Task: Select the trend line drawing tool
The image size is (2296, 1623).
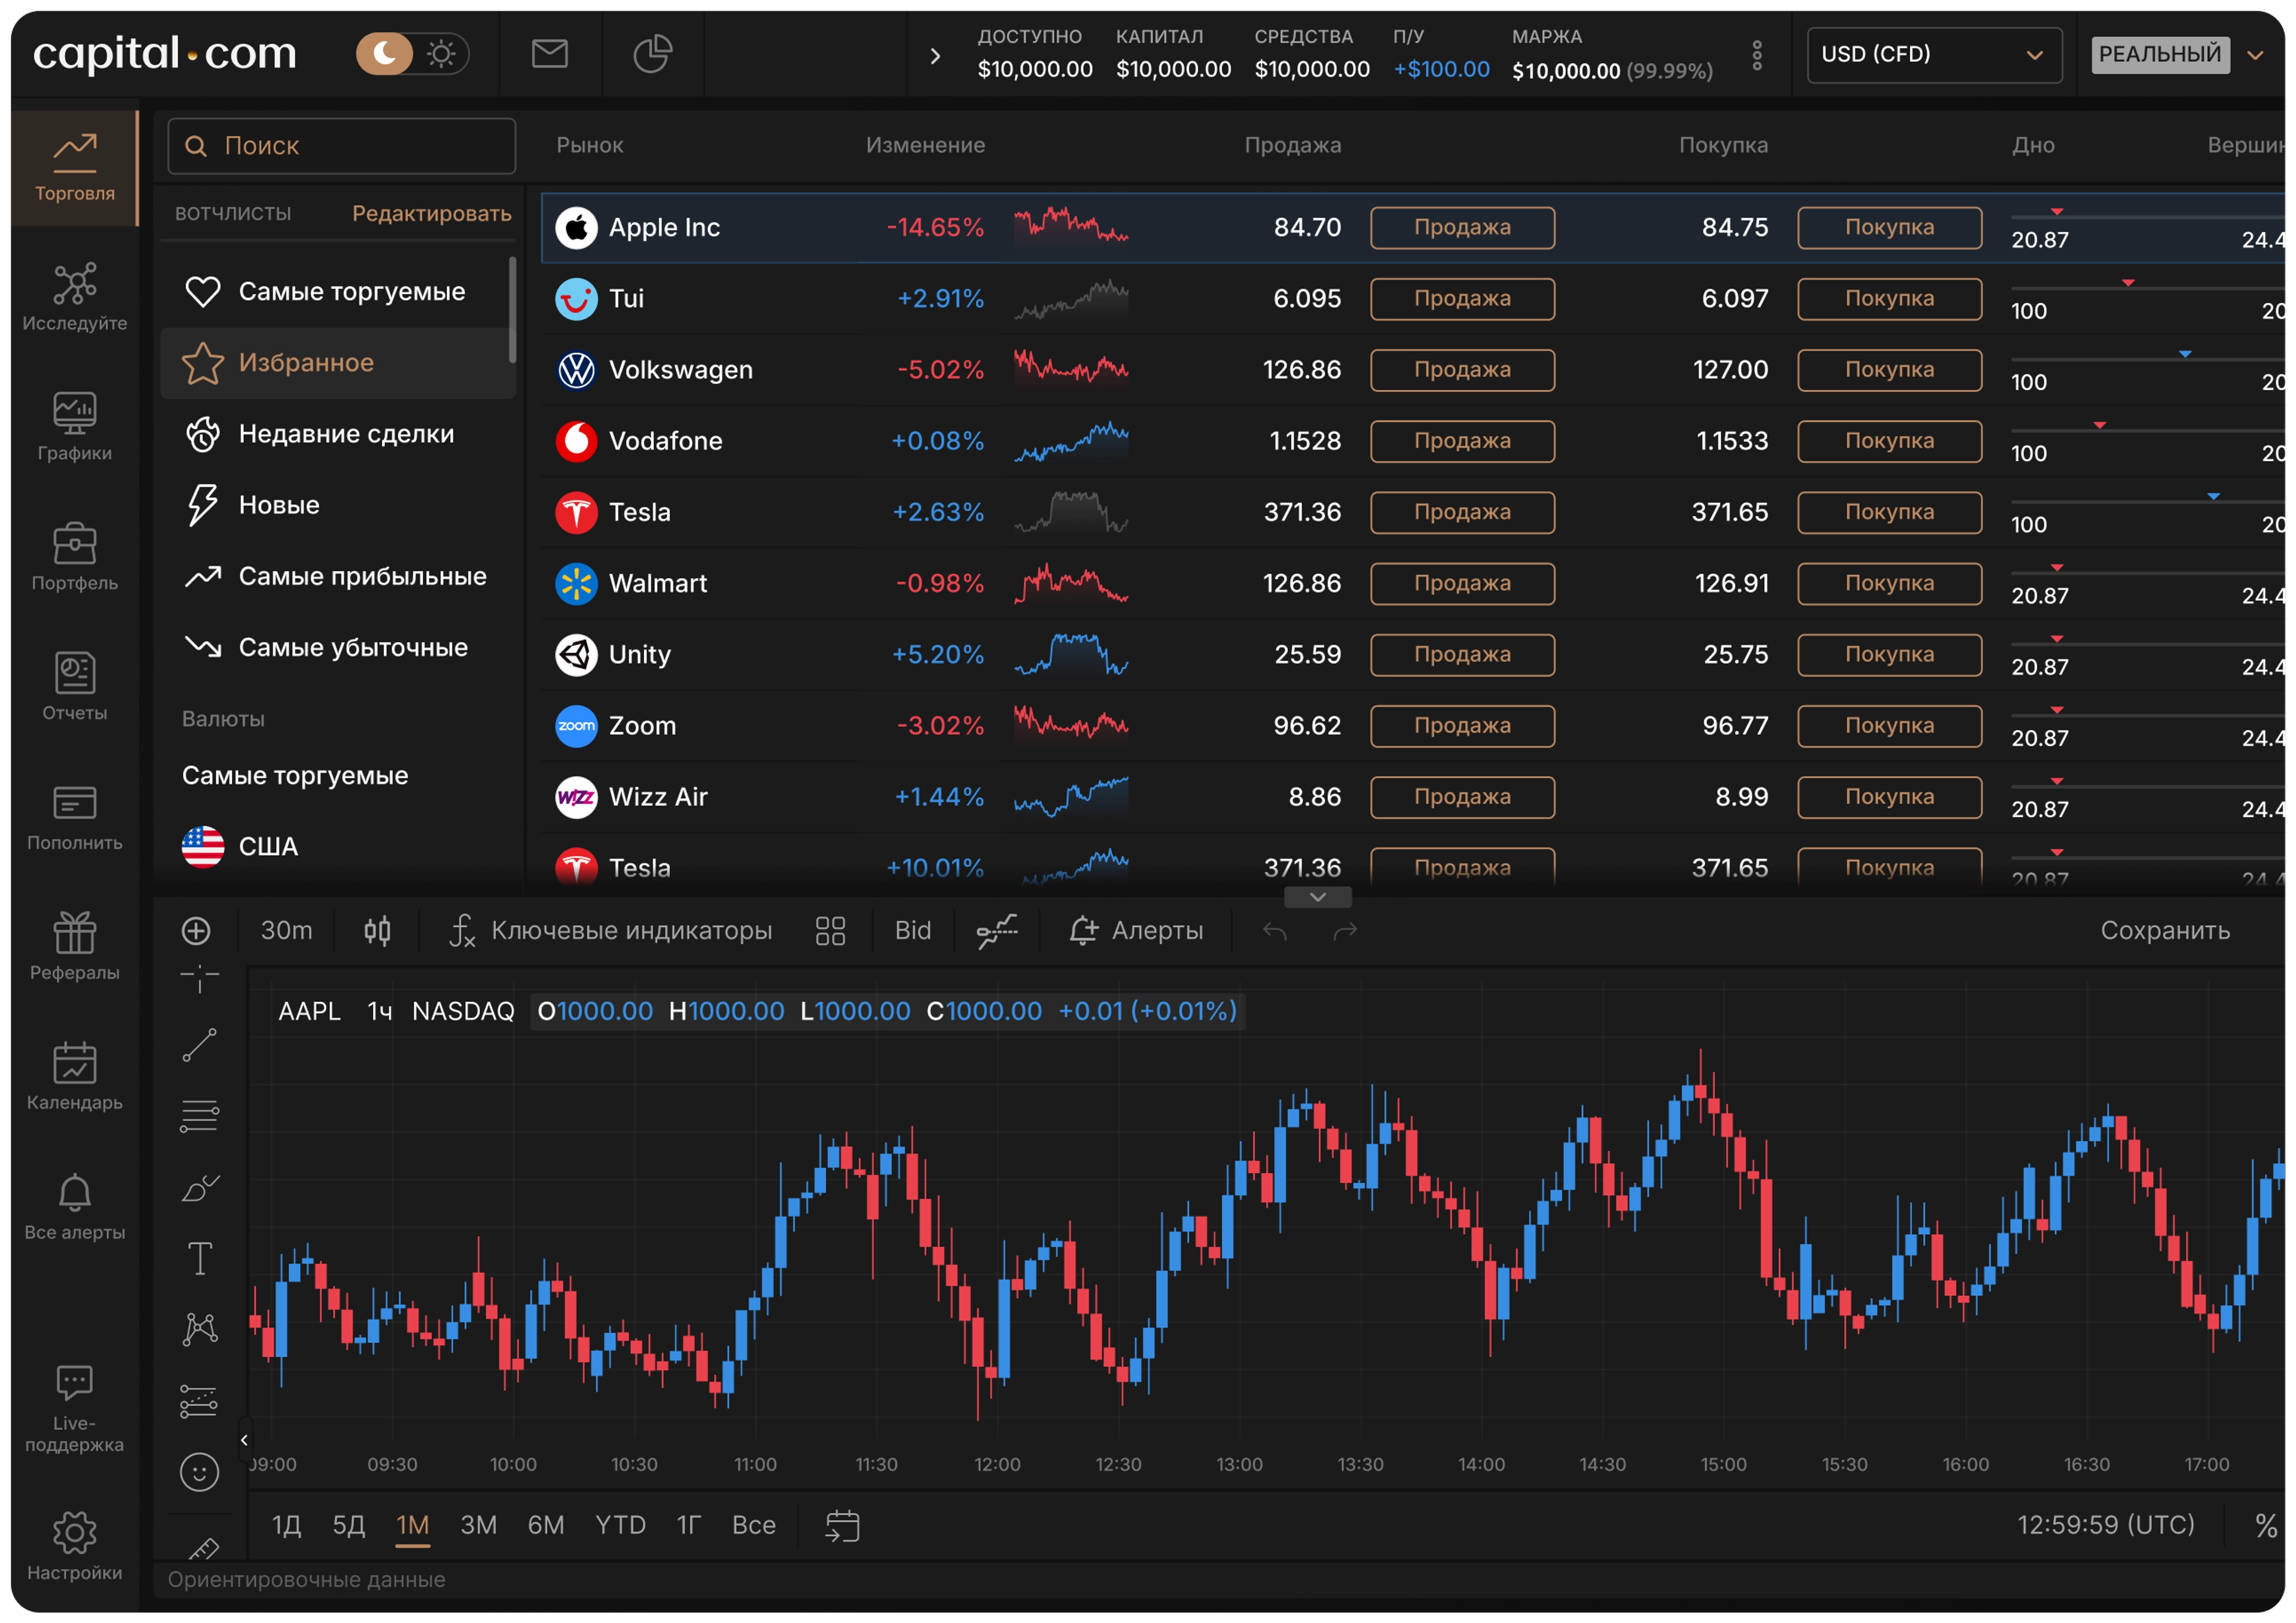Action: [x=199, y=1046]
